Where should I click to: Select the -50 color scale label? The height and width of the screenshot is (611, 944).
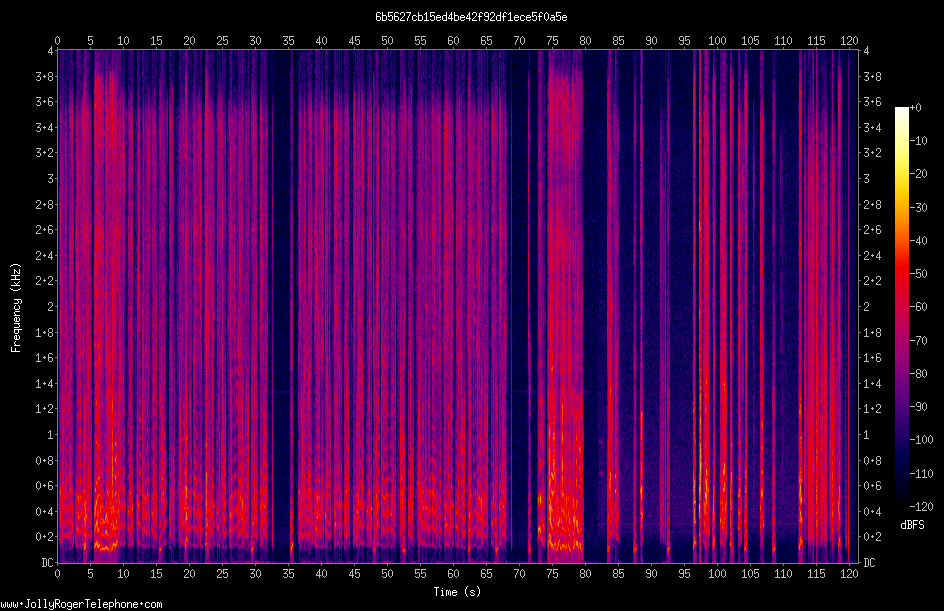[919, 274]
